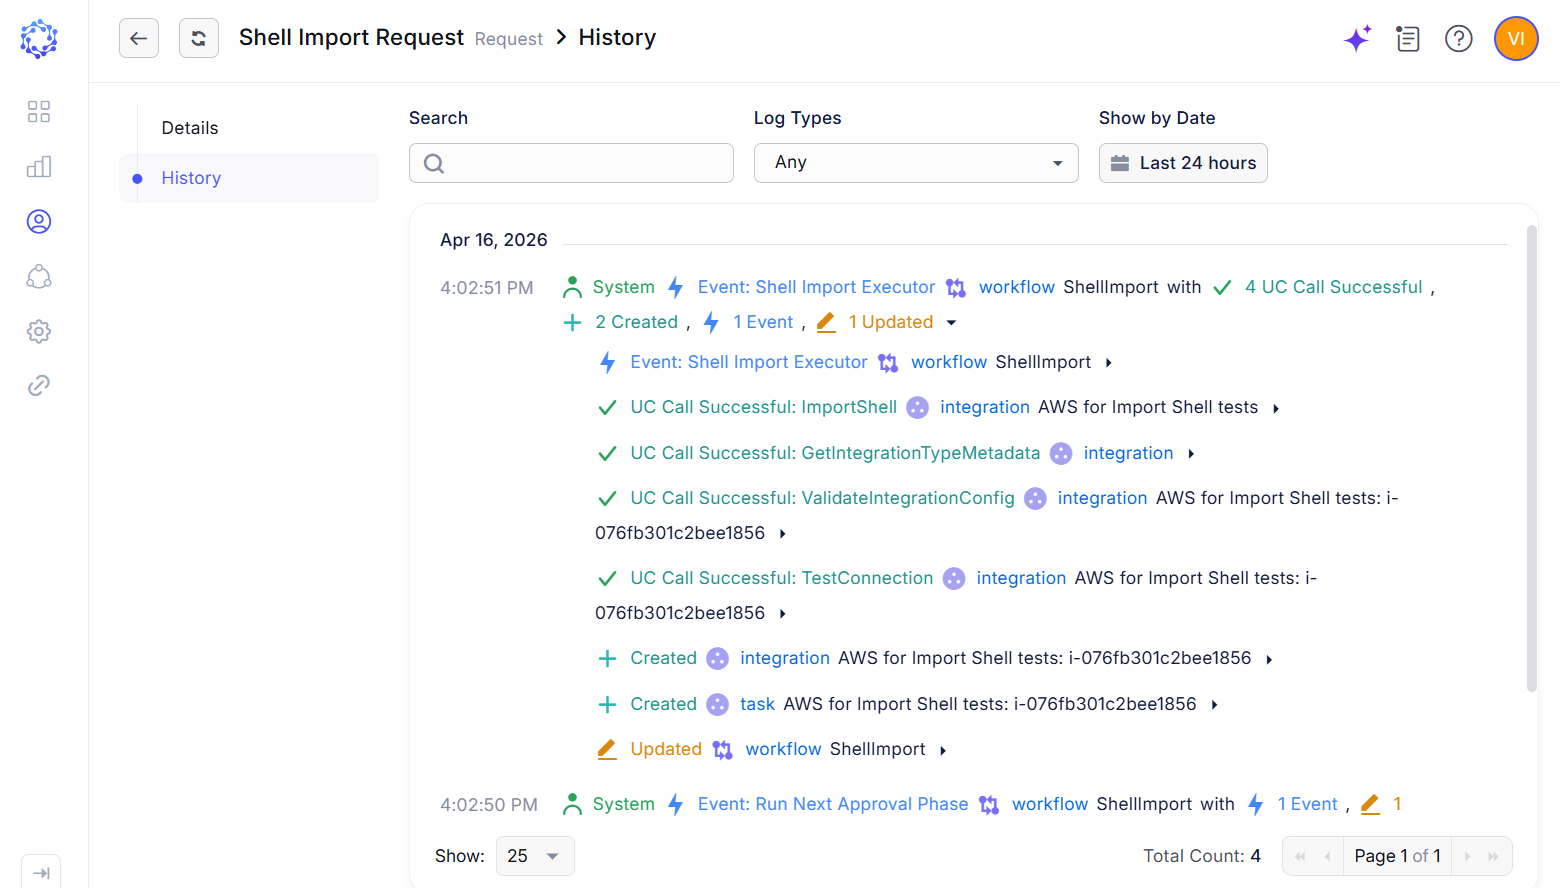Go to previous page pagination arrow

[x=1327, y=856]
